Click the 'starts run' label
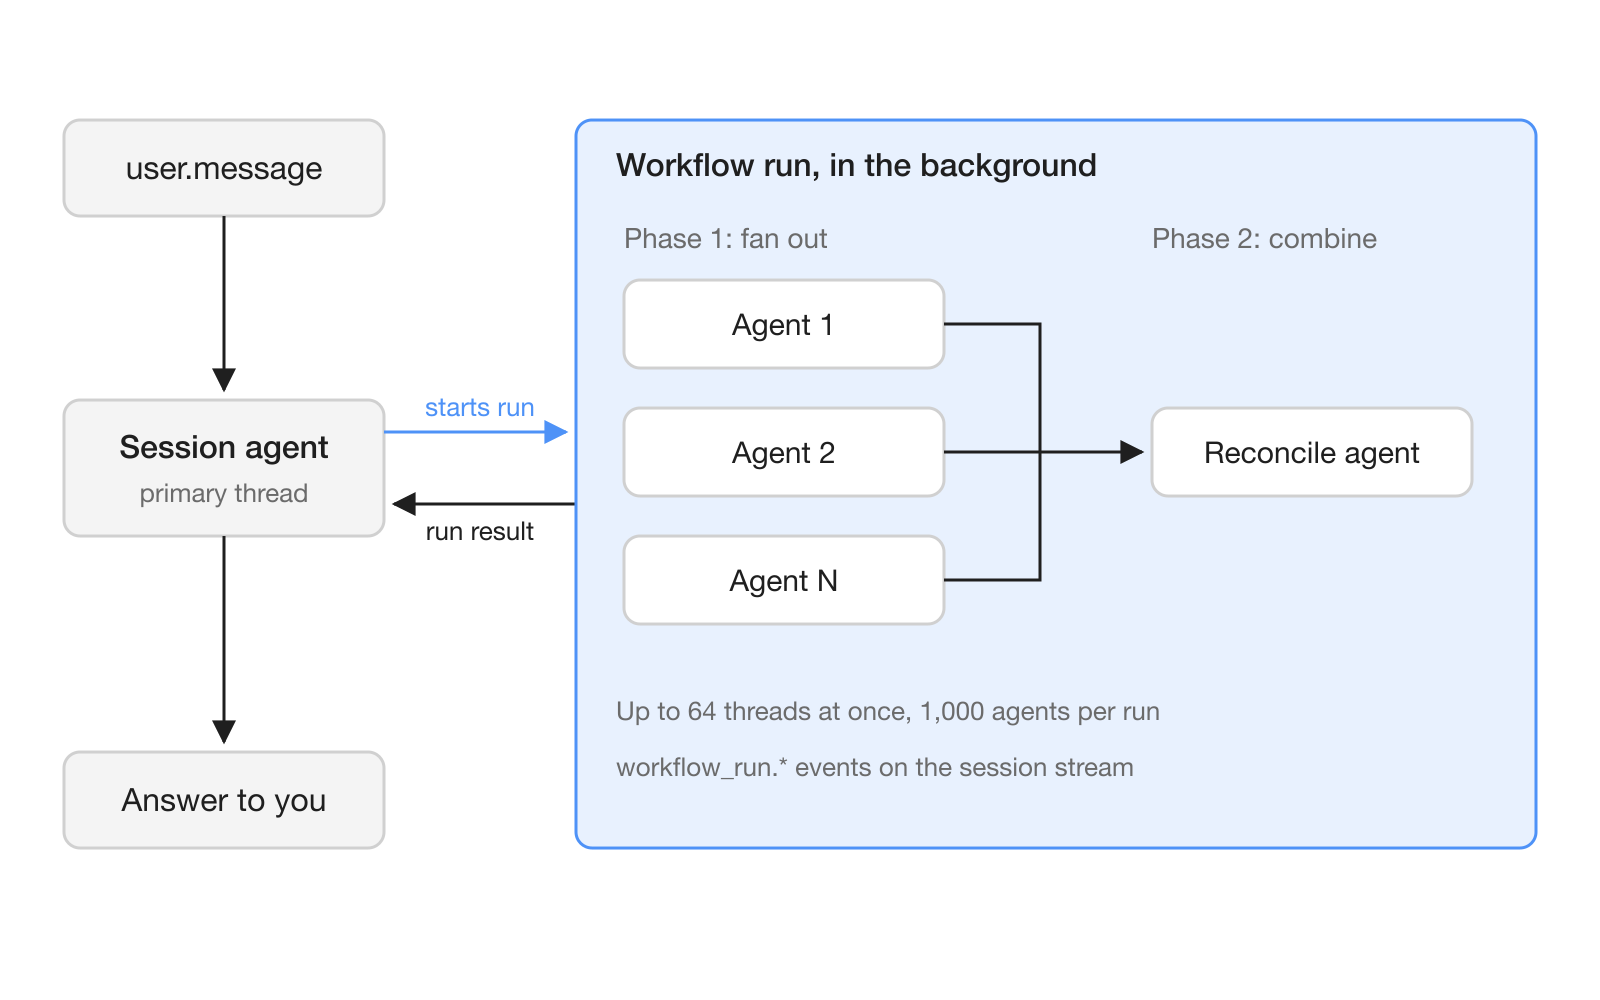 (x=479, y=408)
